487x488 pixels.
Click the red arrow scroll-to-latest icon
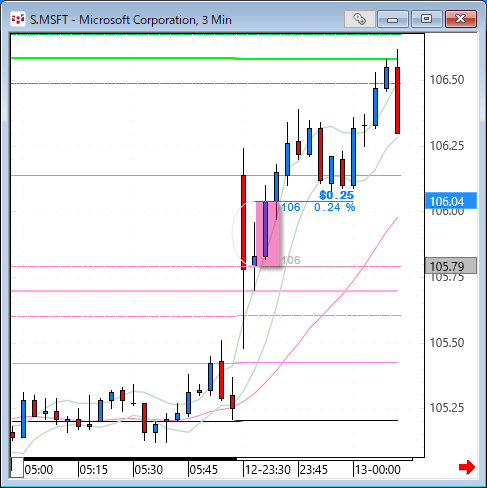click(467, 467)
